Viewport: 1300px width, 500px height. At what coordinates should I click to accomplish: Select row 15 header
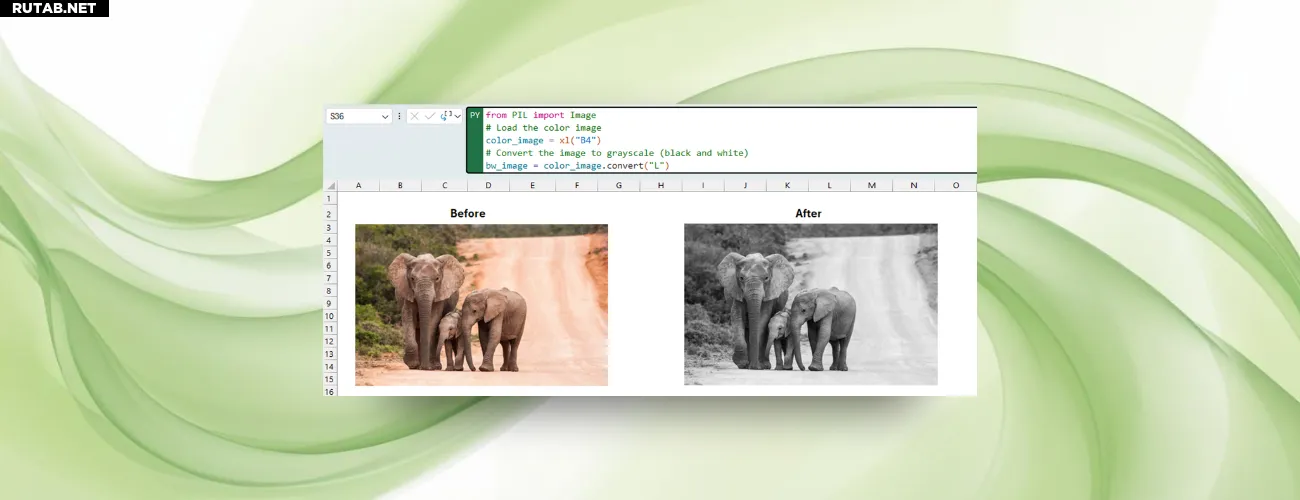pos(330,379)
